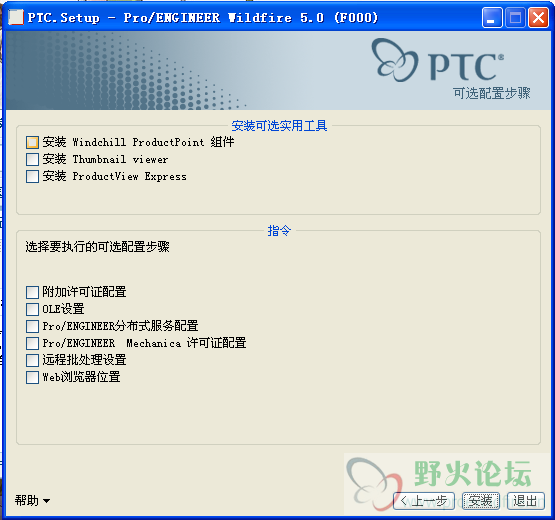
Task: Exit setup with the 退出 button
Action: [526, 501]
